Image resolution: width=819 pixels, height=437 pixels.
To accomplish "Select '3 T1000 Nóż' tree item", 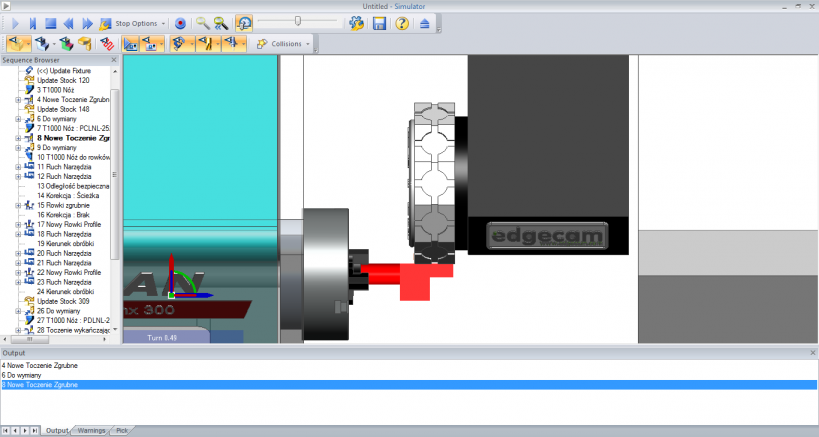I will tap(55, 90).
